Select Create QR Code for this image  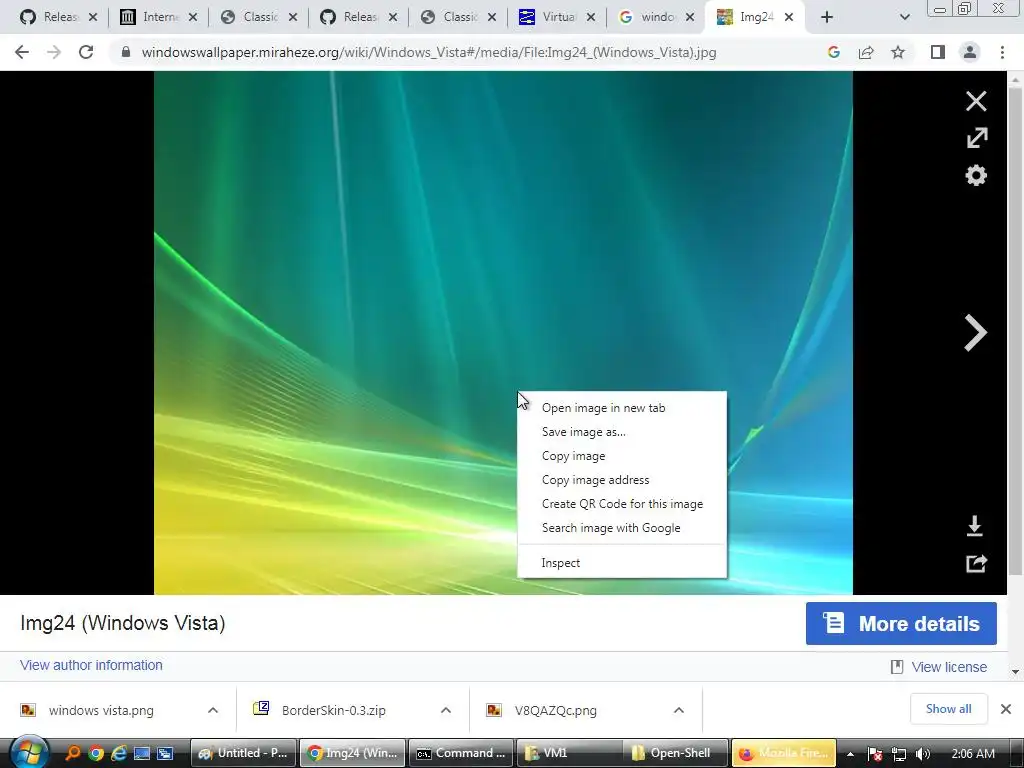622,504
